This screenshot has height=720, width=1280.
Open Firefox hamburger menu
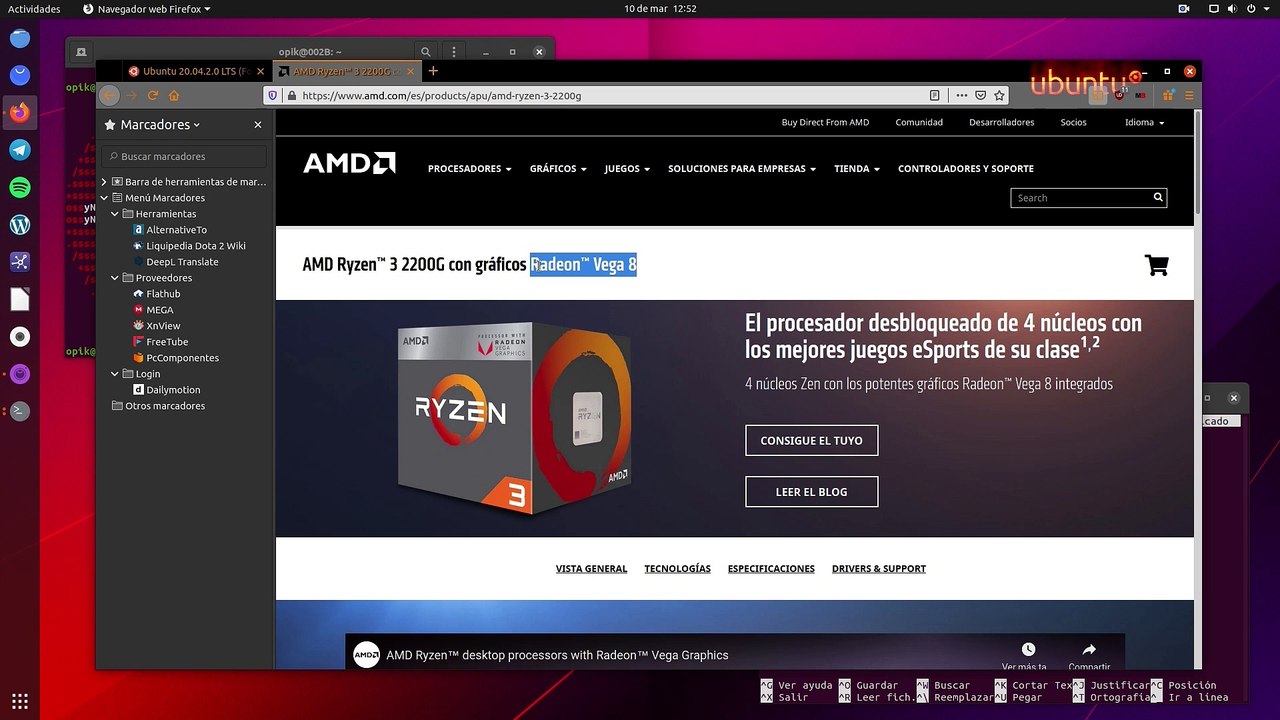tap(1189, 96)
